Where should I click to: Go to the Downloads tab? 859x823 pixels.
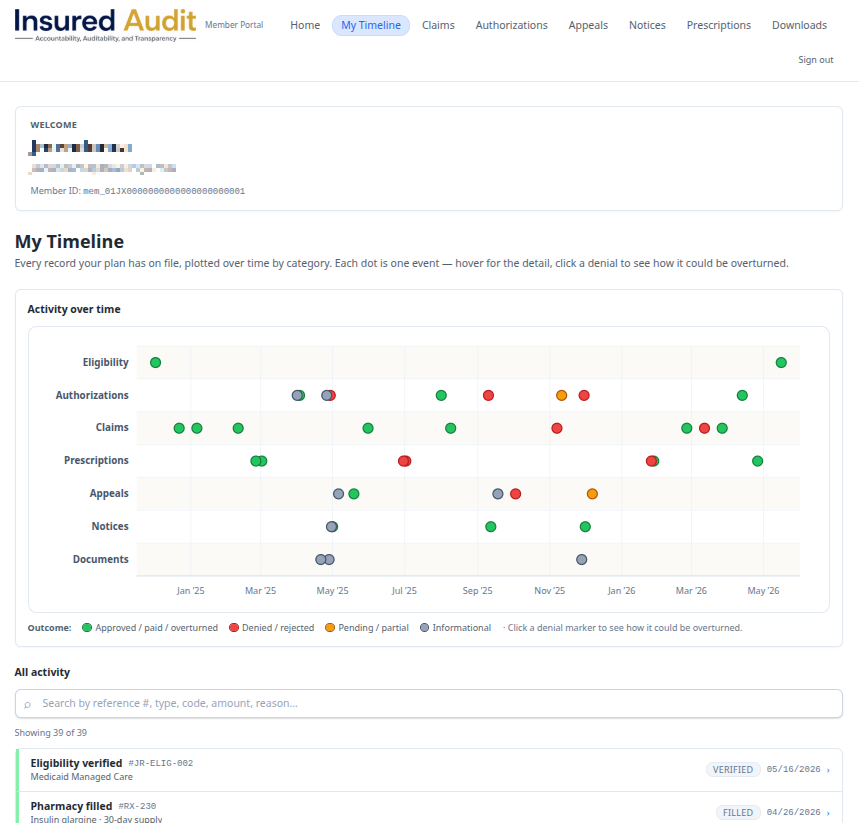point(799,25)
